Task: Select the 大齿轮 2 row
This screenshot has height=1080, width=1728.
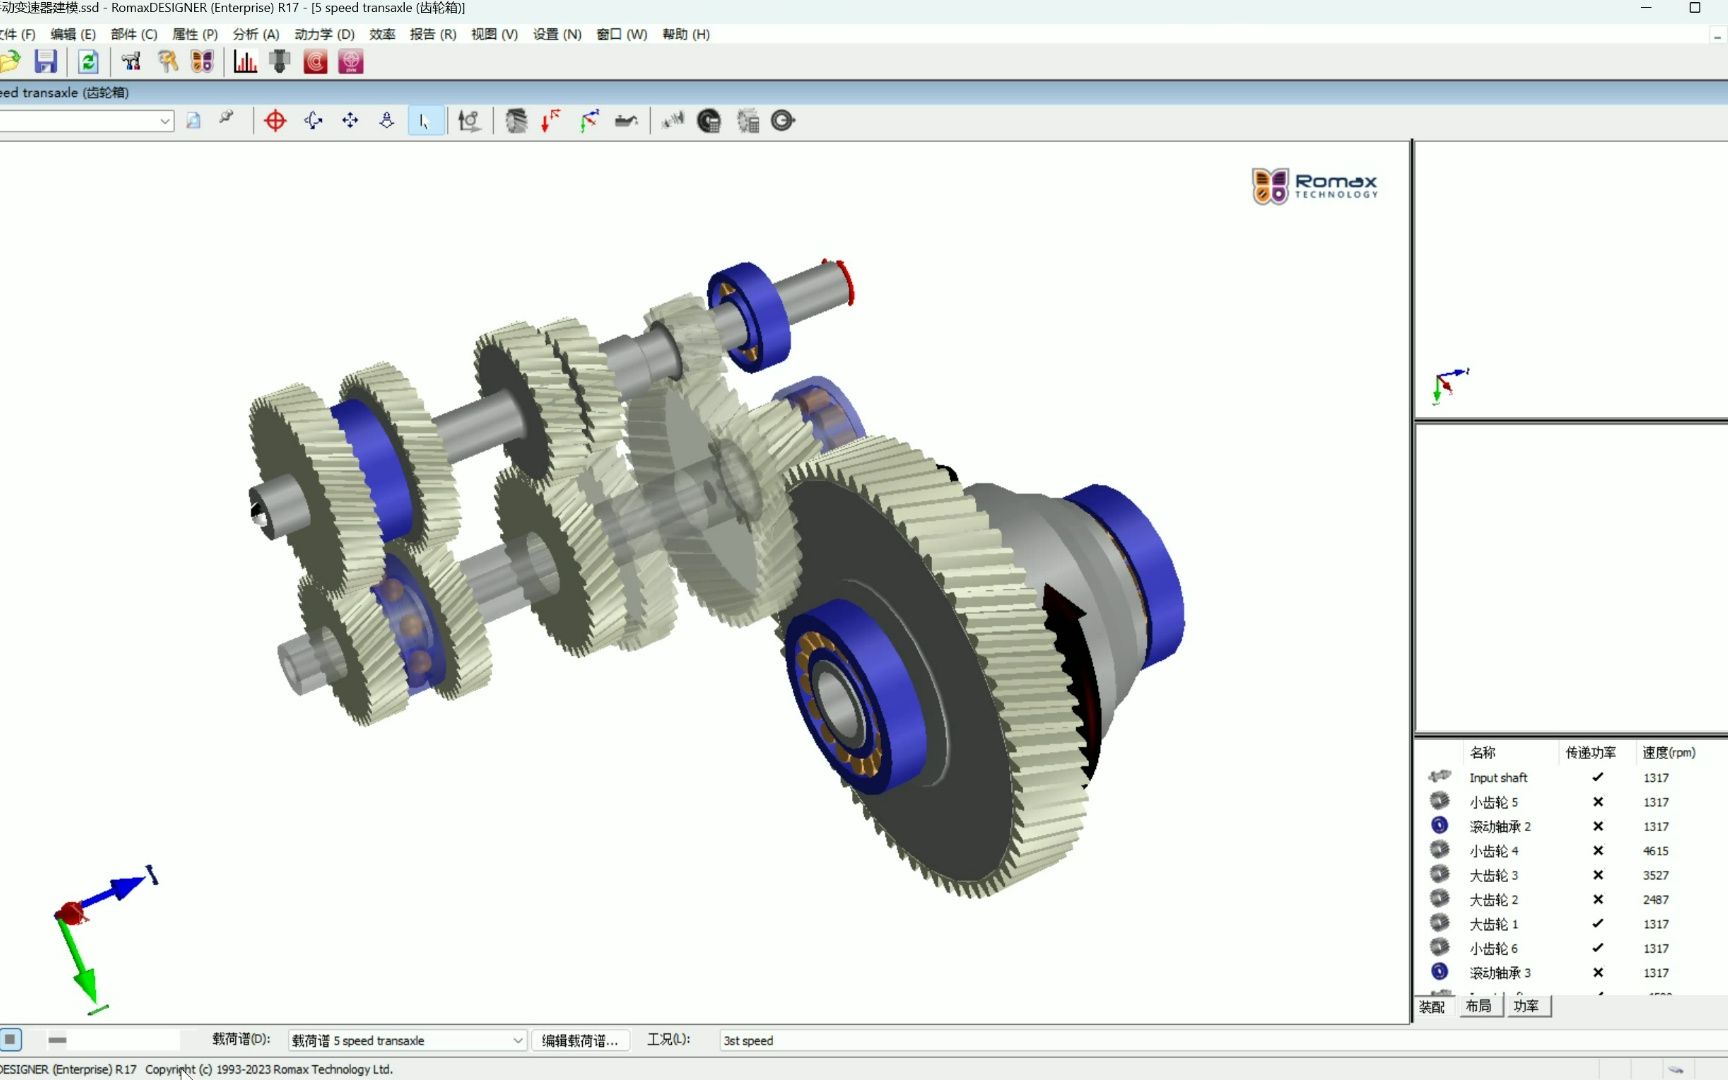Action: pyautogui.click(x=1571, y=900)
